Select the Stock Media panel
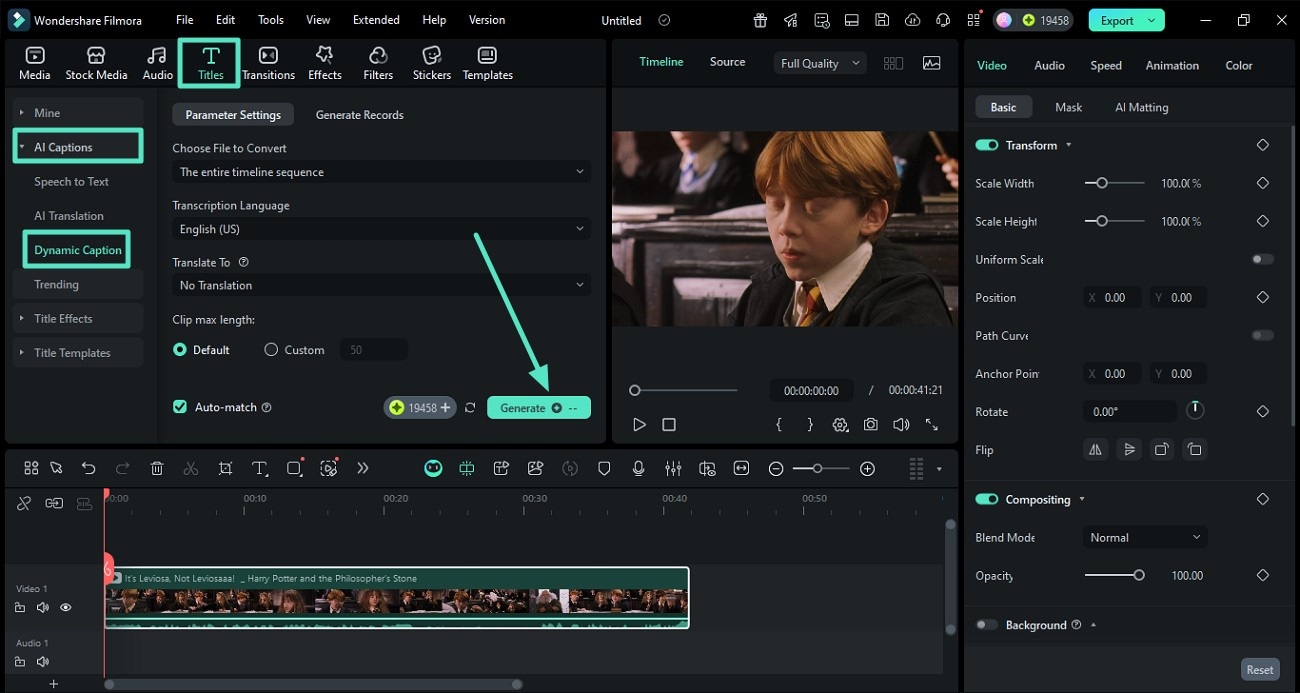 (x=96, y=62)
